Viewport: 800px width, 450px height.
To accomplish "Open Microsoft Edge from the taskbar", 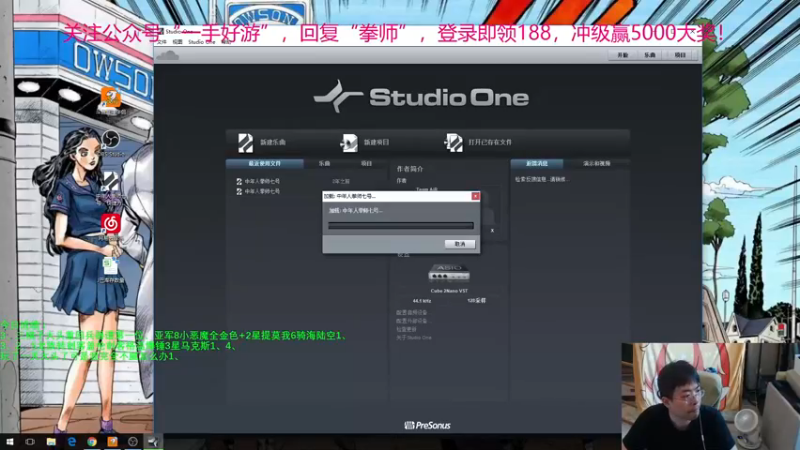I will point(71,442).
